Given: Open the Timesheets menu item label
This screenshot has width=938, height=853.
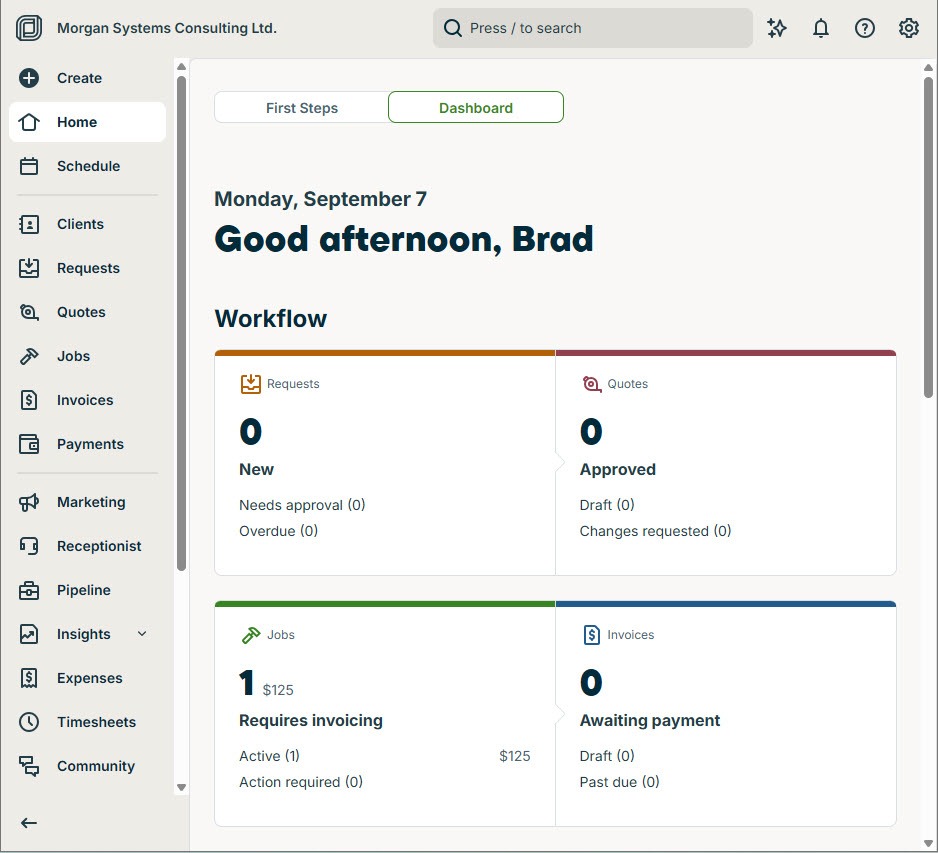Looking at the screenshot, I should (96, 722).
